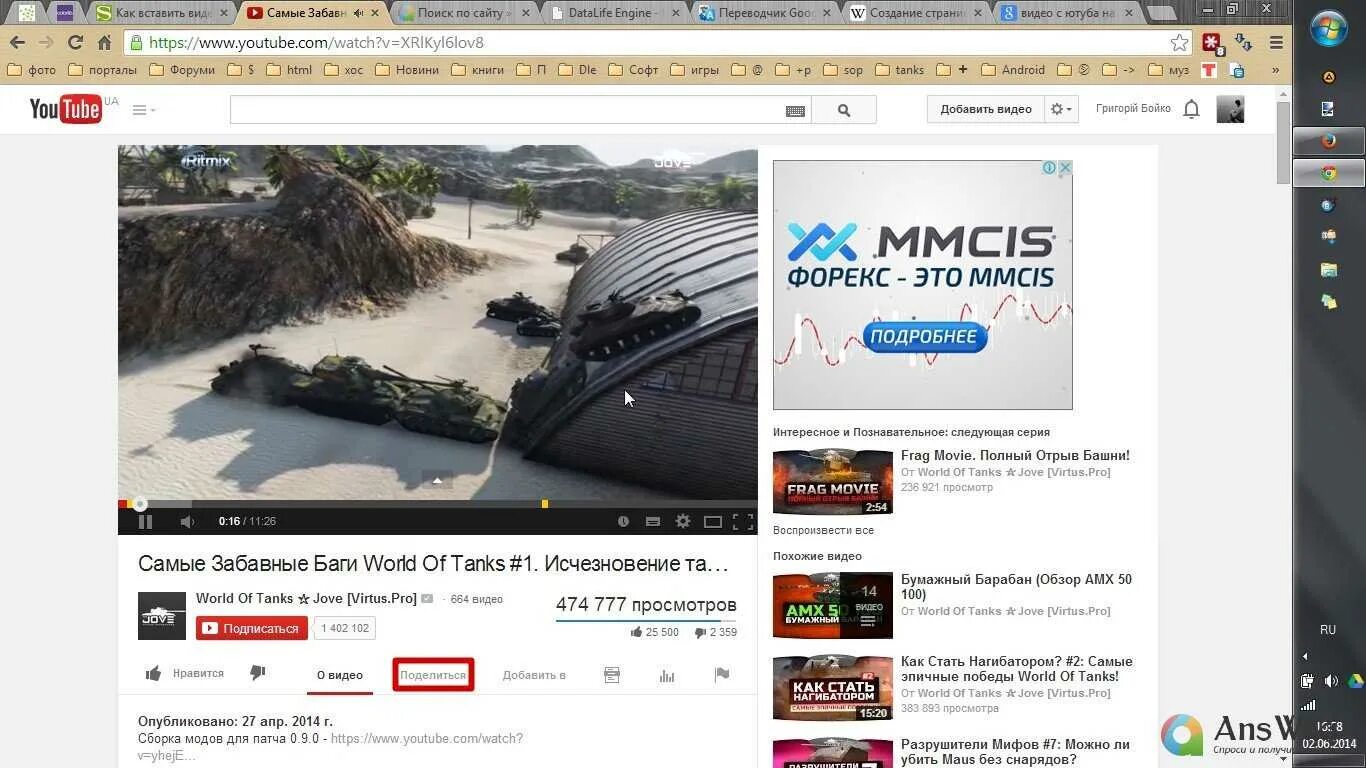Switch to theater mode
The image size is (1366, 768).
713,521
